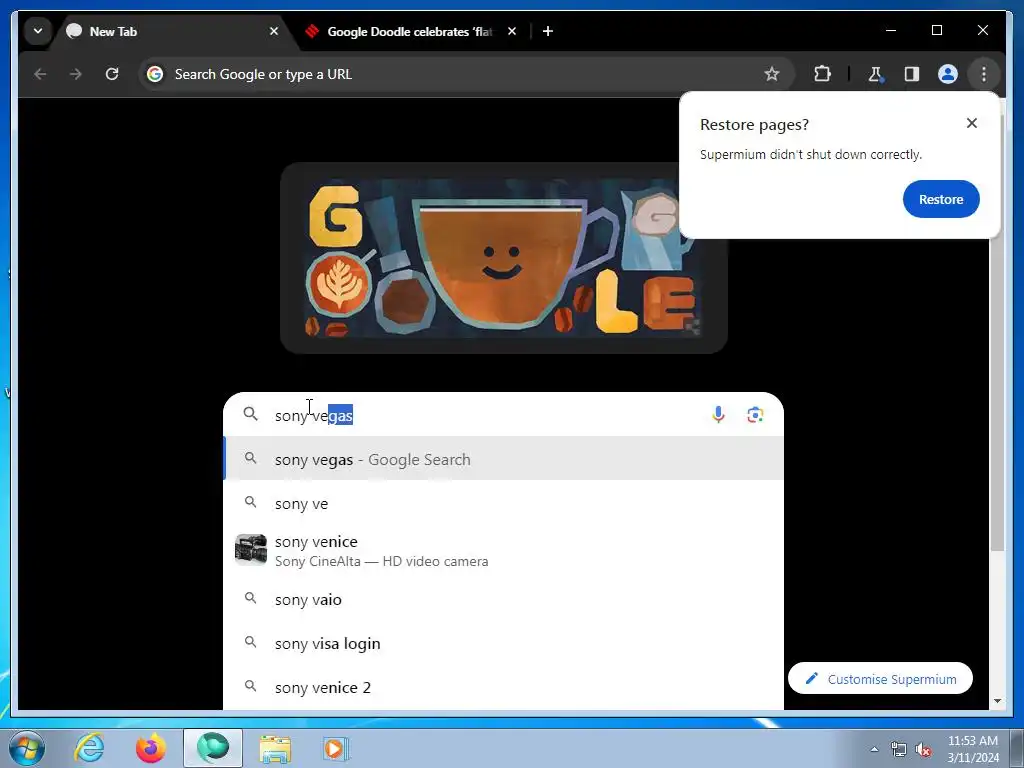Click the magnifier icon in search box
This screenshot has width=1024, height=768.
[x=251, y=414]
